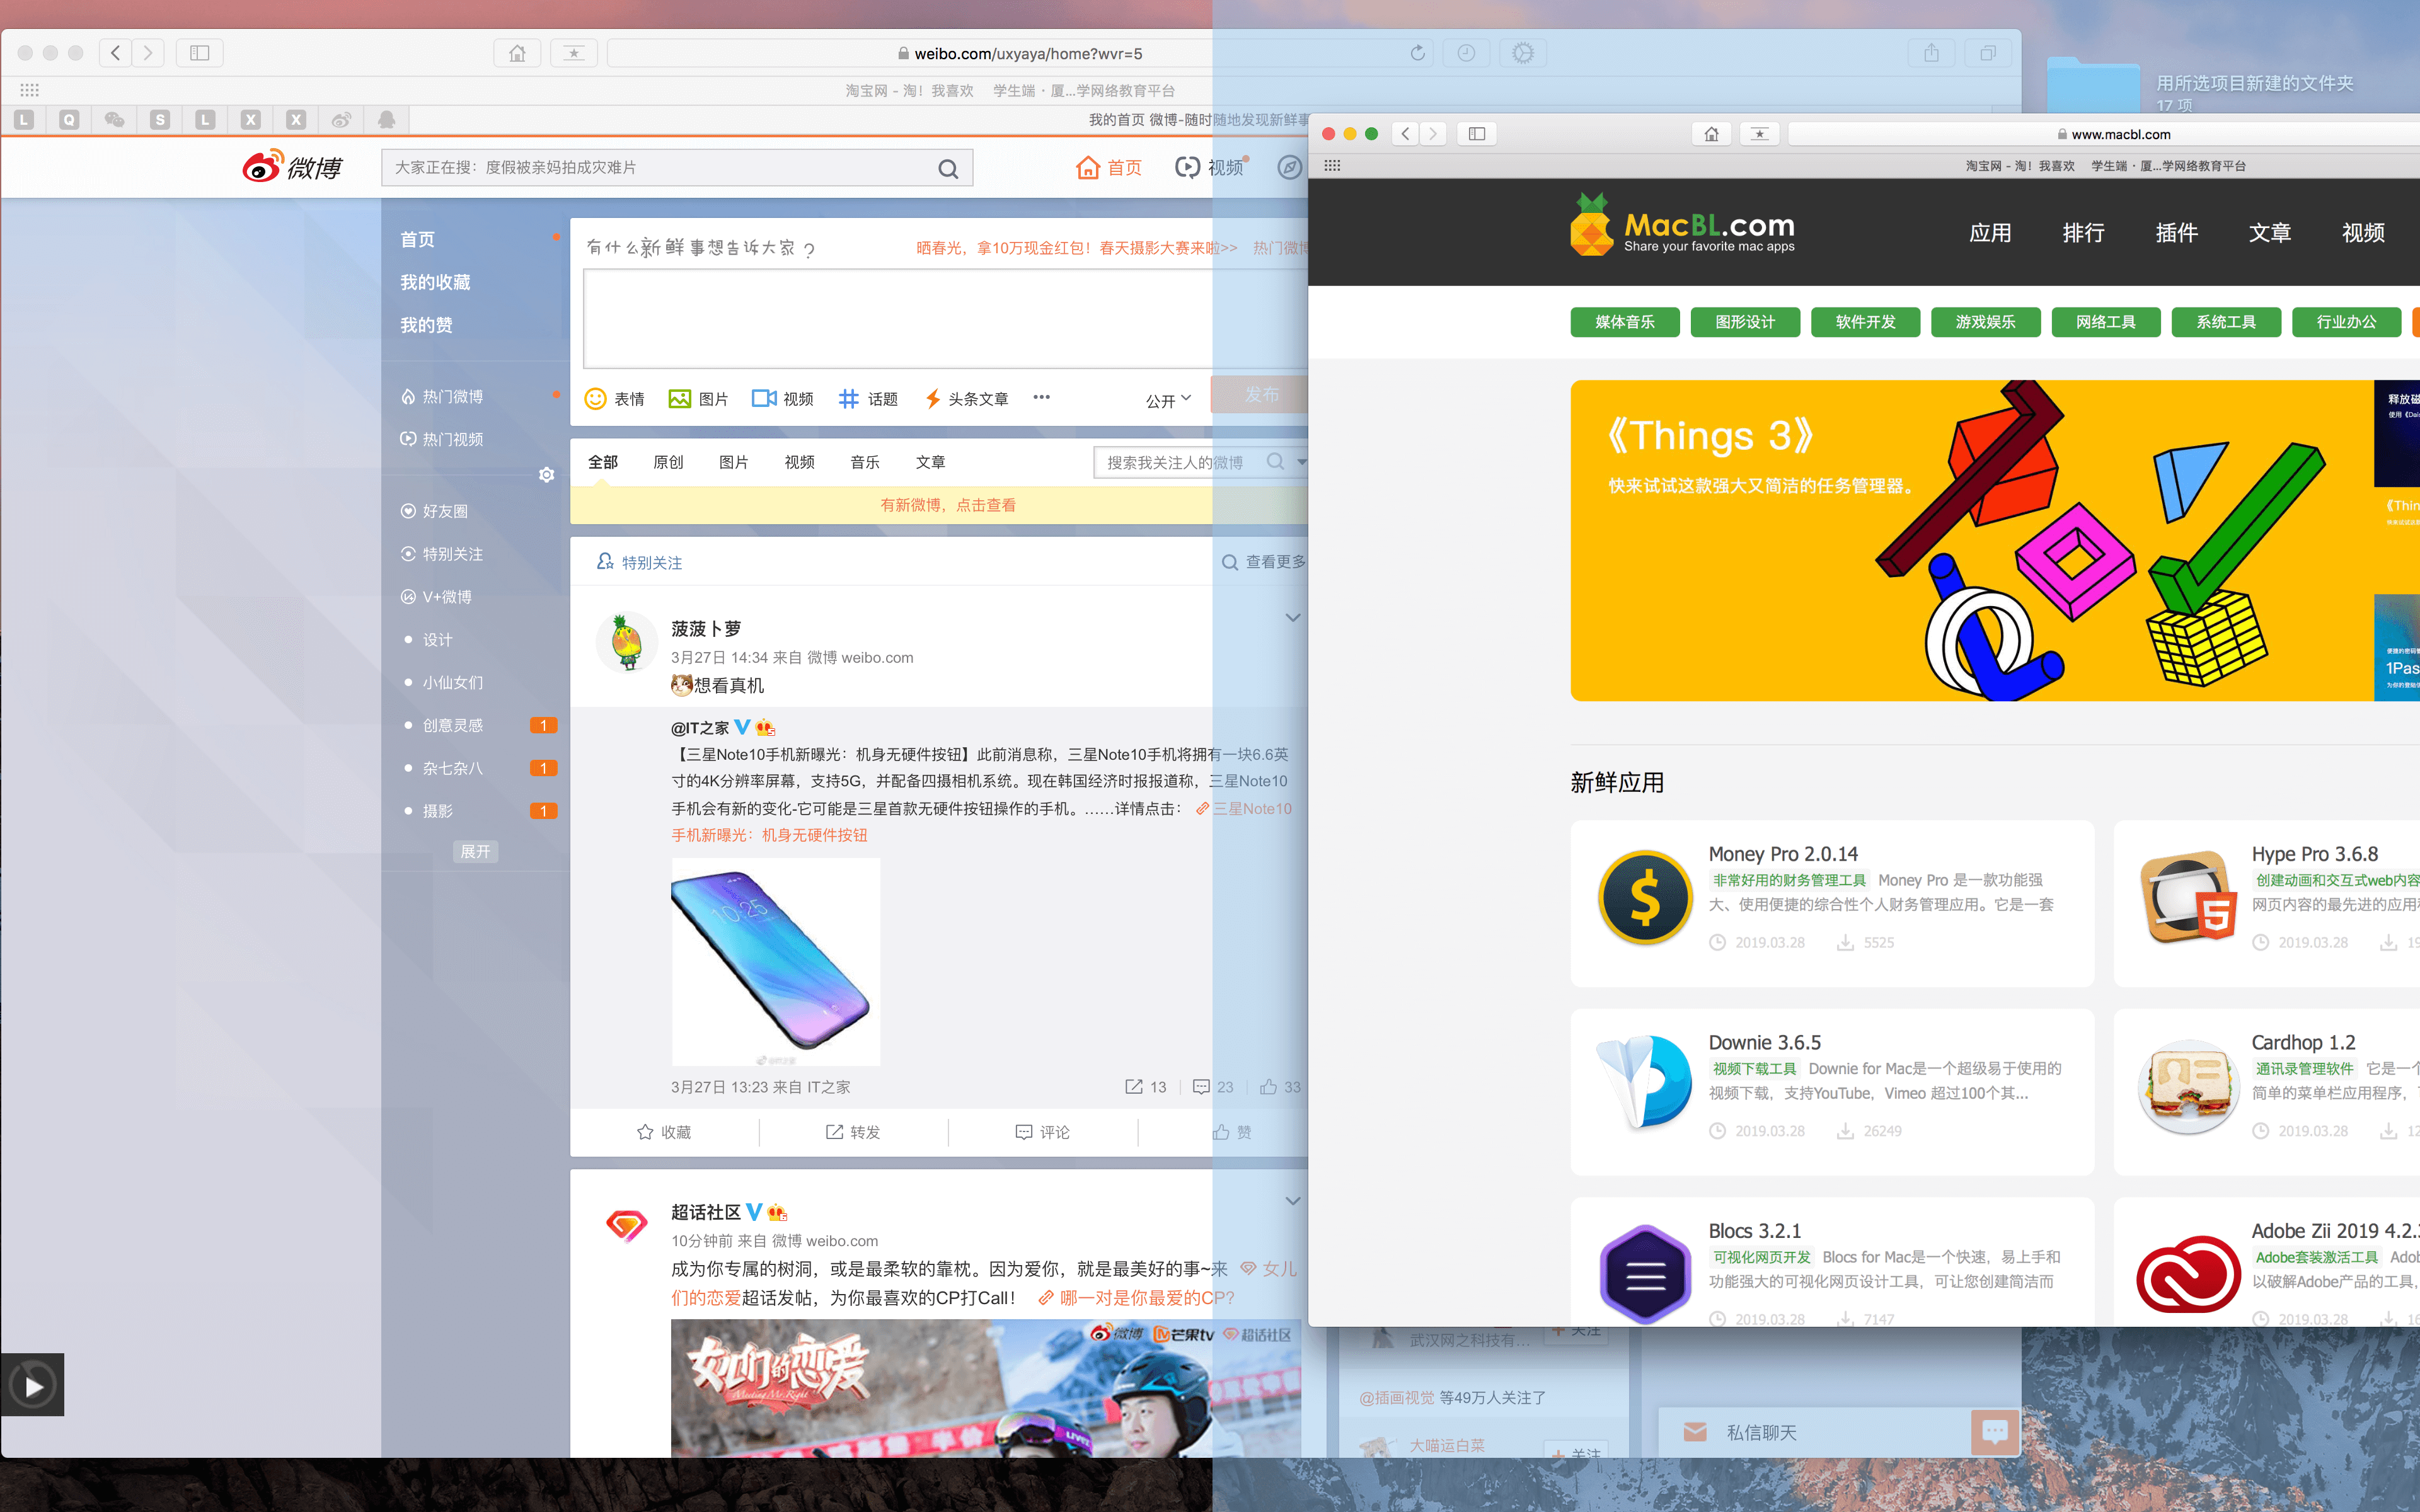Click 查看更多 in 特别关注 section
This screenshot has height=1512, width=2420.
[x=1264, y=562]
